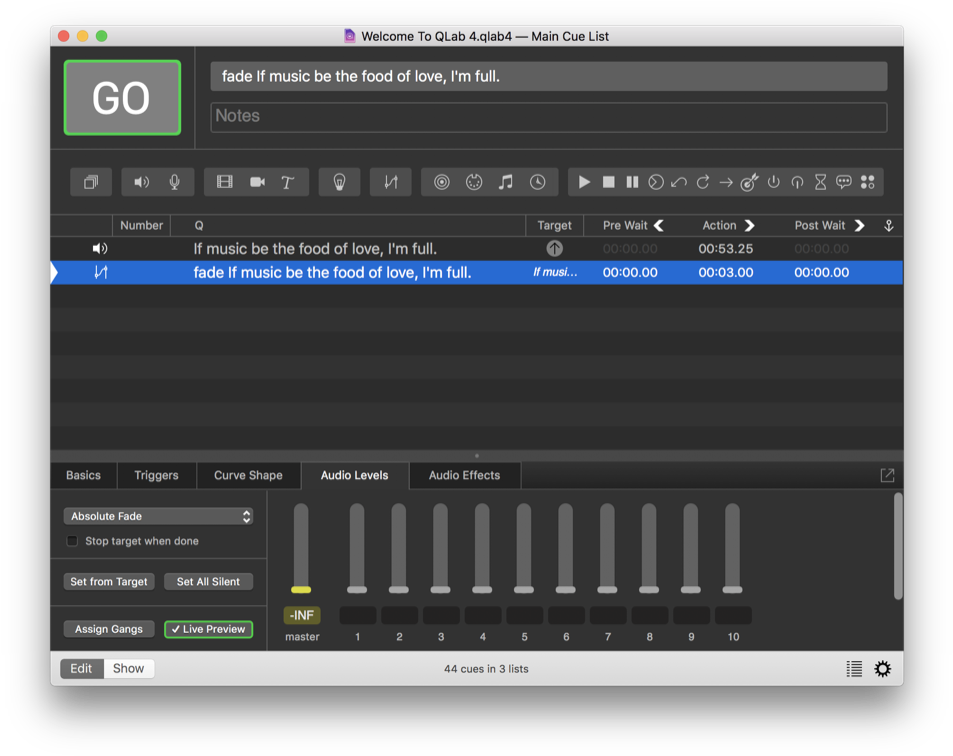
Task: Toggle the Stop target when done checkbox
Action: click(x=72, y=541)
